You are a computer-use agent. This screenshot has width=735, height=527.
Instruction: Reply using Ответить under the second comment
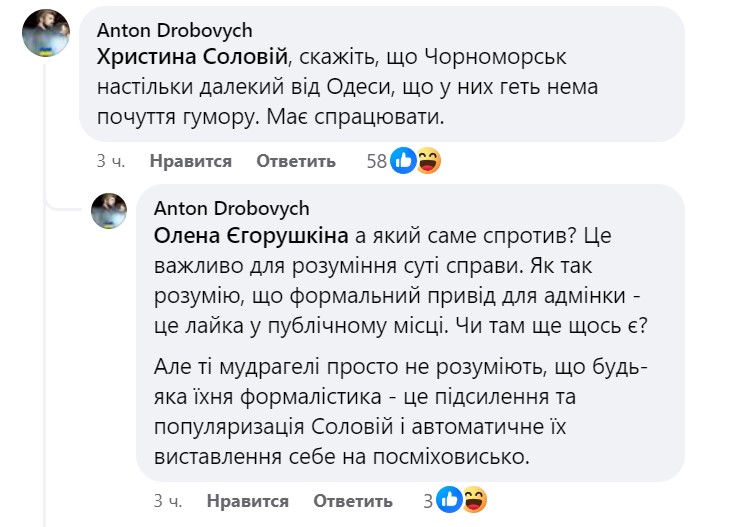point(352,501)
